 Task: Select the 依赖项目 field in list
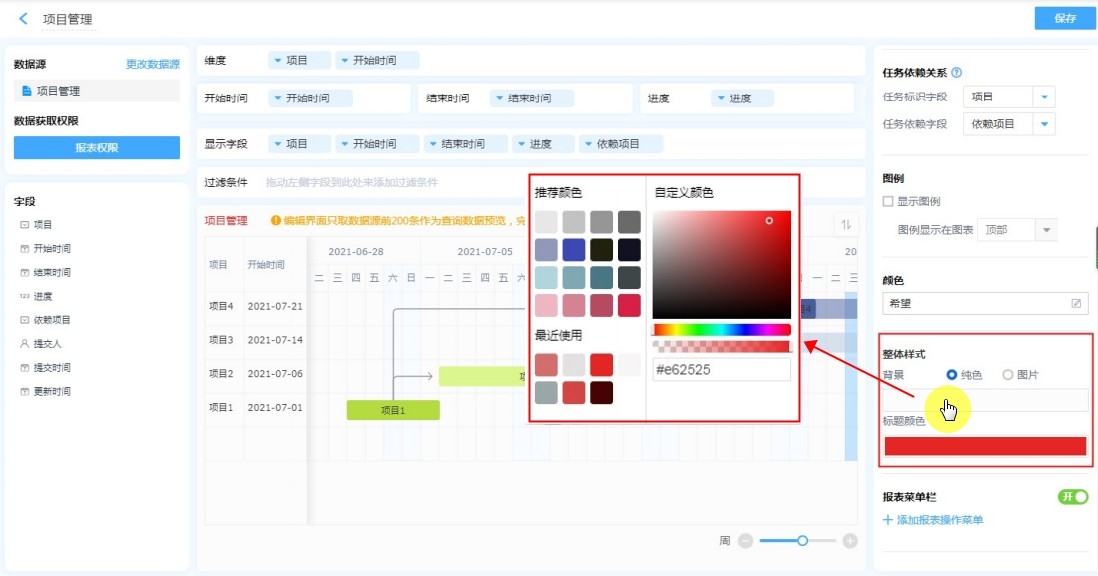[x=52, y=320]
